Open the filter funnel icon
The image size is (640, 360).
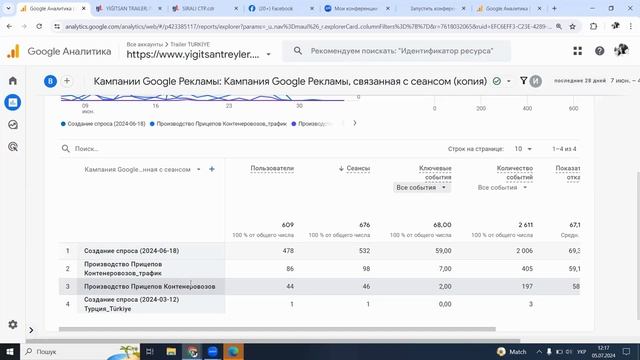(x=523, y=81)
